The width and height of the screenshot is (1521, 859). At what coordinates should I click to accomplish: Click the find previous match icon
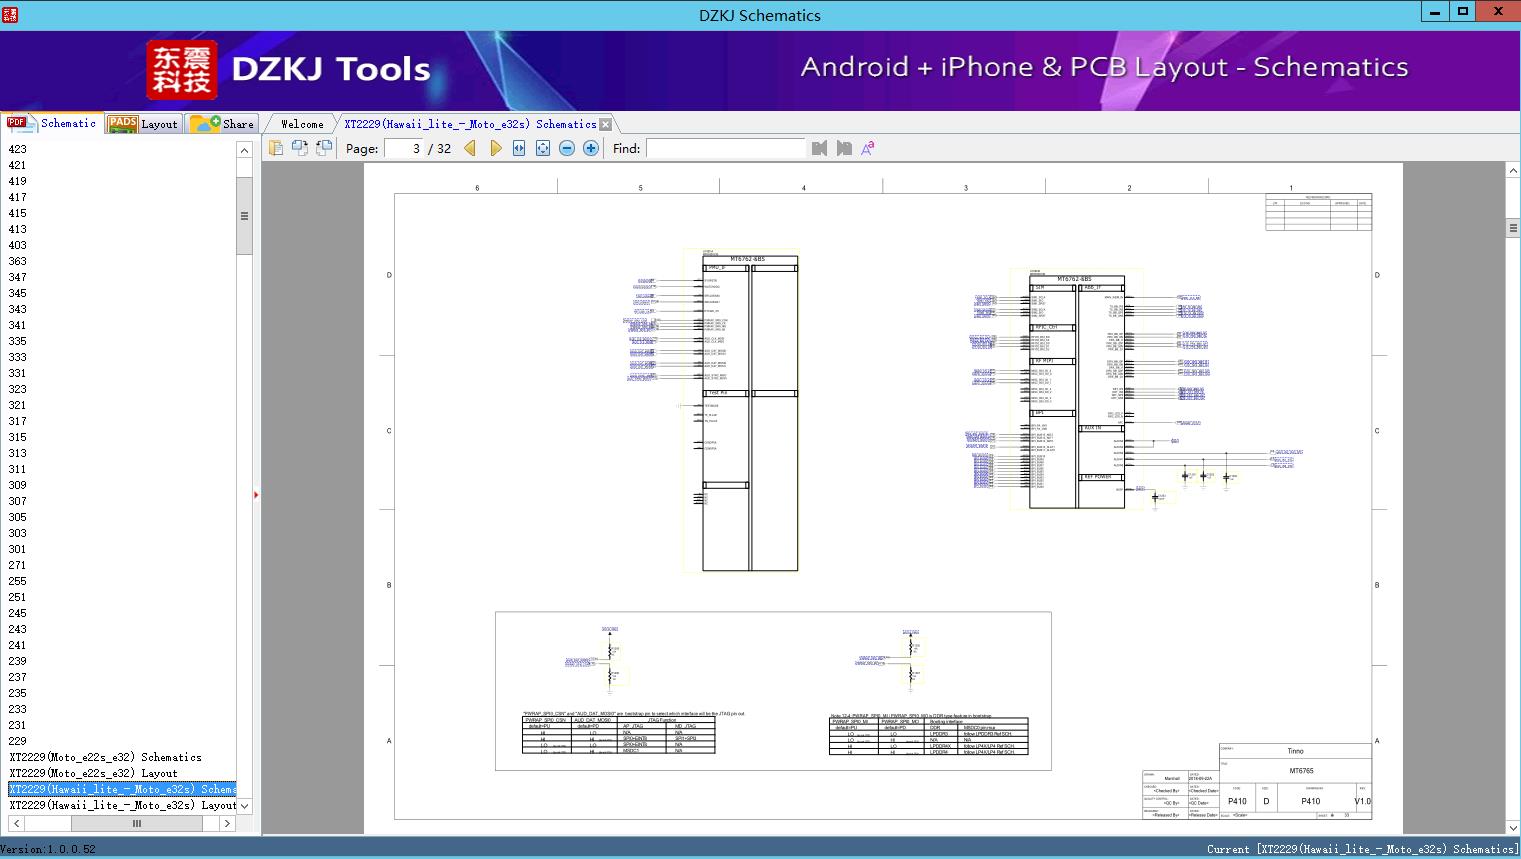(x=820, y=148)
